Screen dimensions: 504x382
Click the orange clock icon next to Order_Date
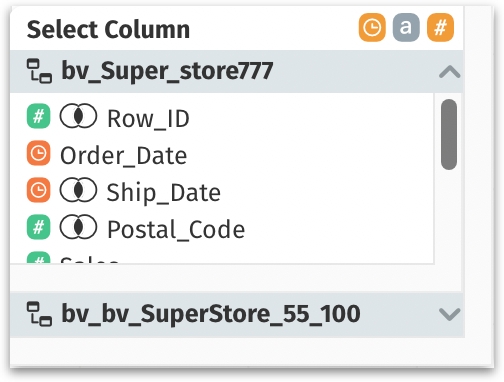coord(38,153)
